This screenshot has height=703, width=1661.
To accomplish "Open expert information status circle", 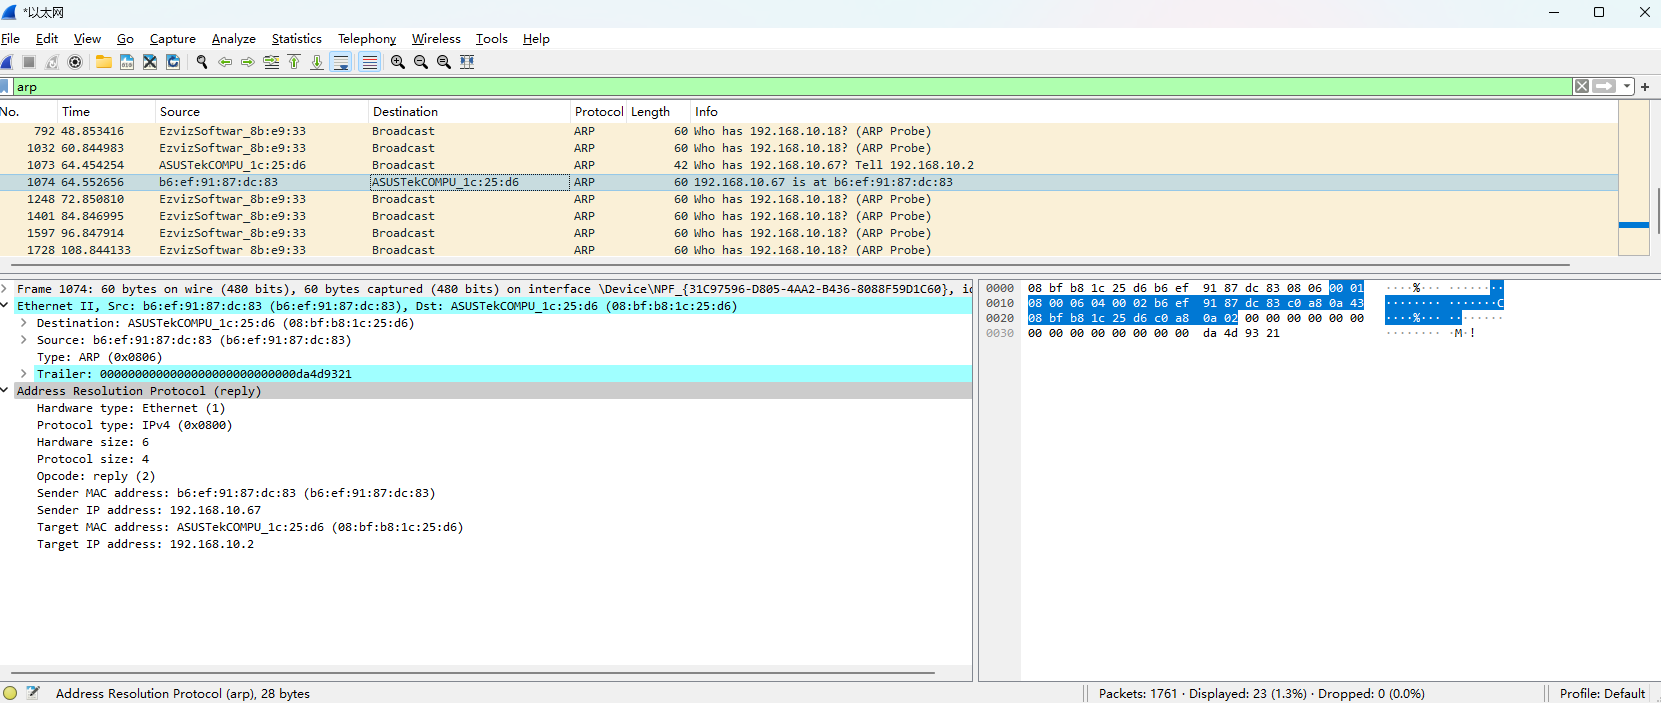I will click(10, 693).
